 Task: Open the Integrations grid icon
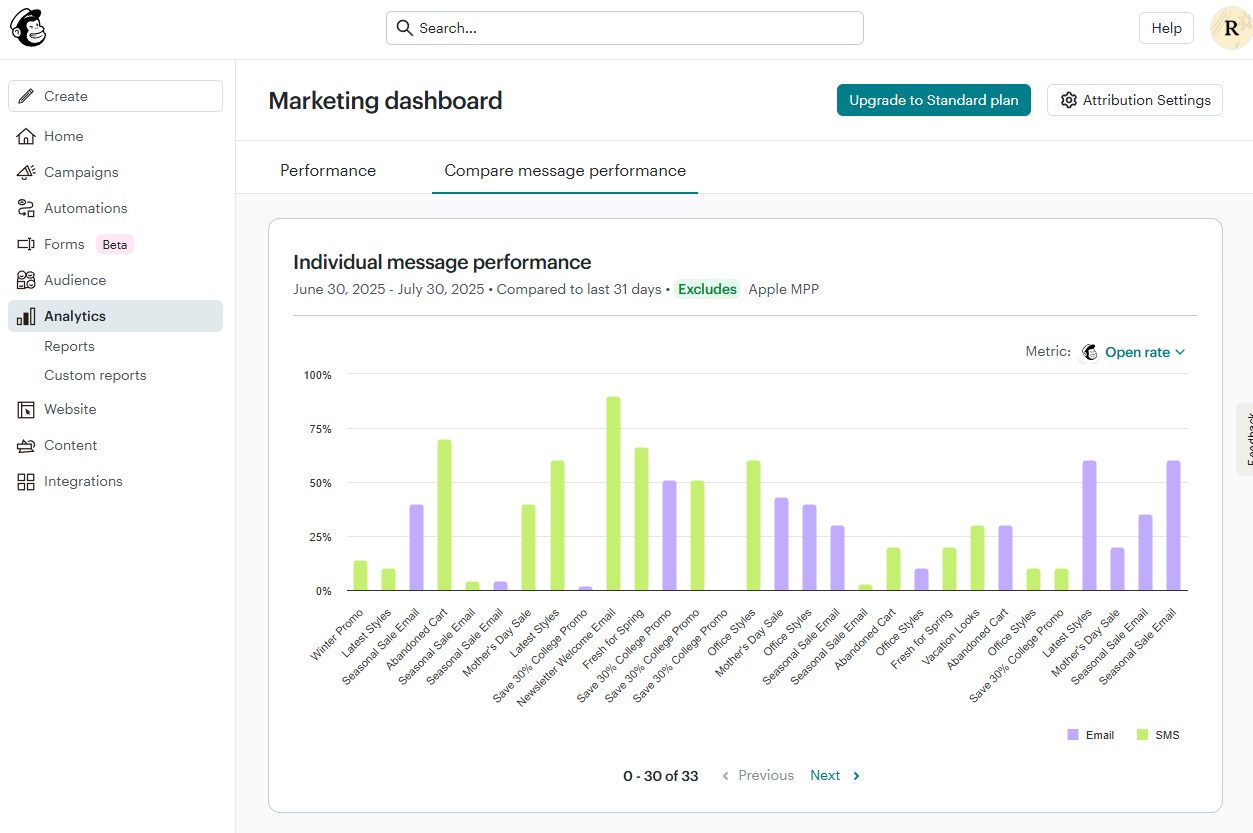pos(26,481)
